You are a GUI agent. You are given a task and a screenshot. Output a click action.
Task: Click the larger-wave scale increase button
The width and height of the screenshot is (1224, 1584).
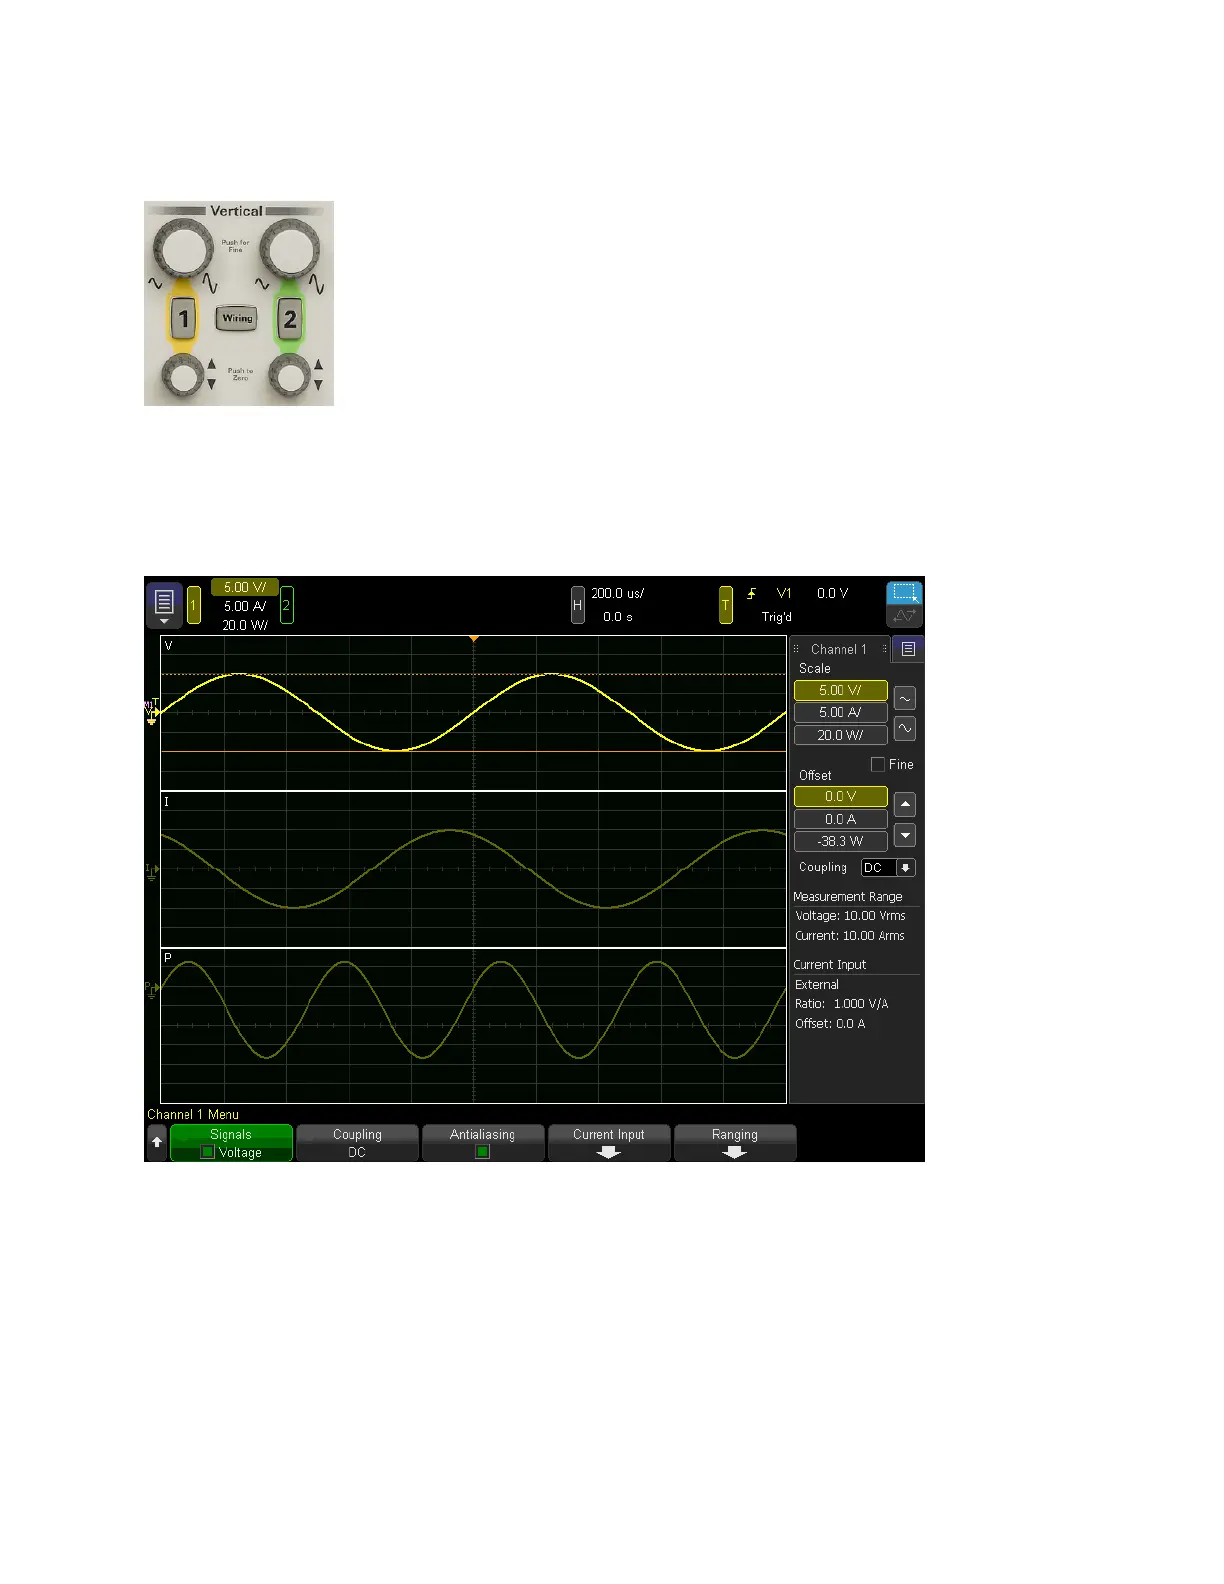coord(904,729)
